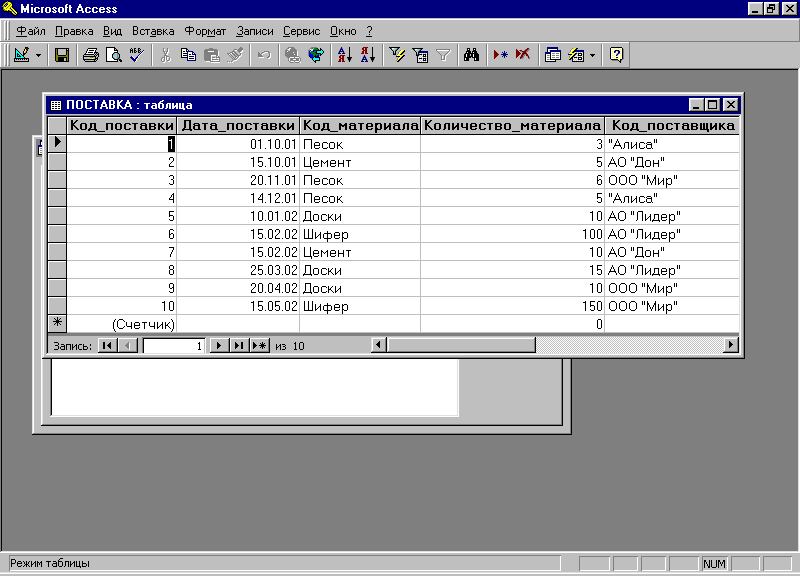
Task: Click date cell 25.03.02
Action: pyautogui.click(x=238, y=270)
